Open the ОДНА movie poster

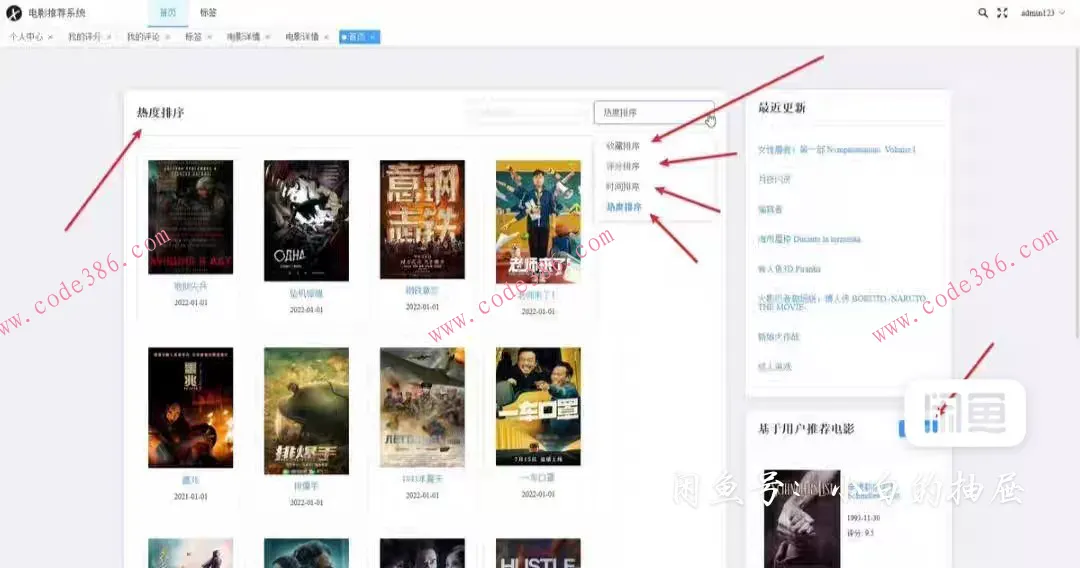click(307, 220)
